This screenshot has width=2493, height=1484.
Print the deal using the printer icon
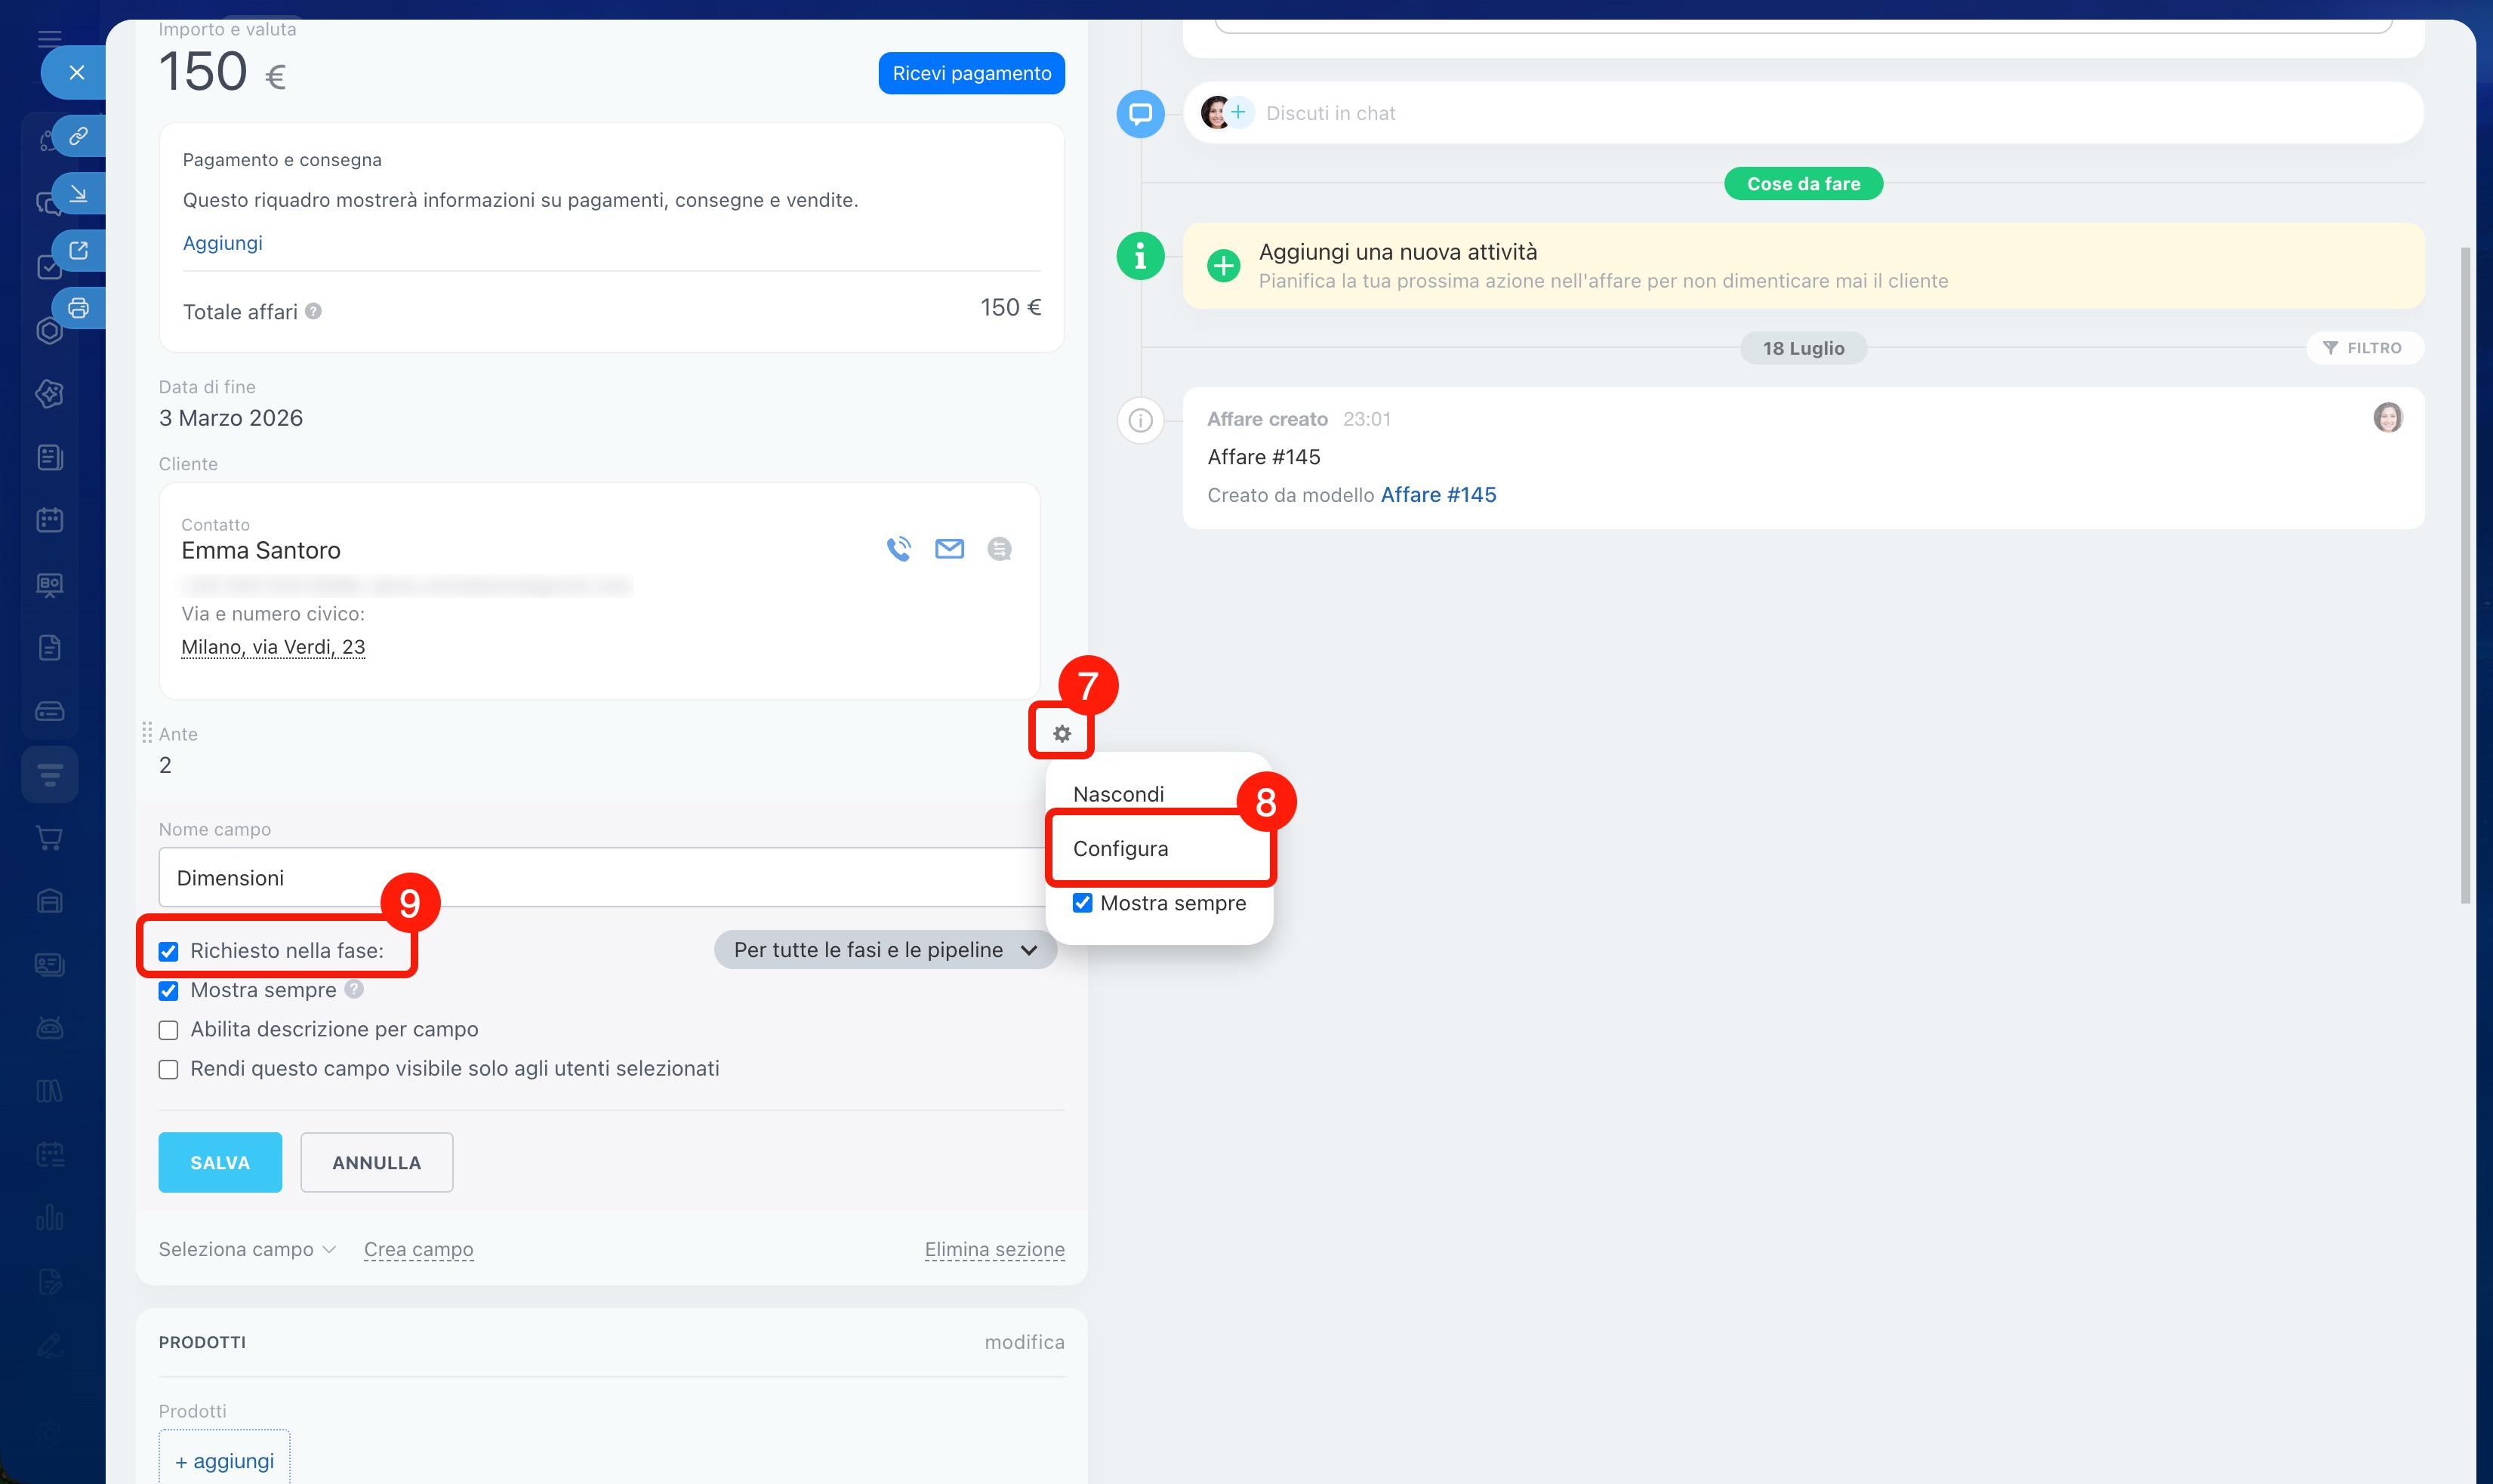coord(78,307)
